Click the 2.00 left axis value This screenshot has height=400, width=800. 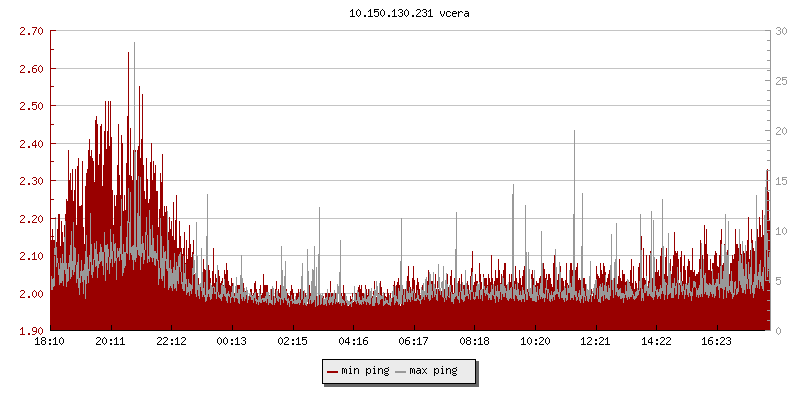pyautogui.click(x=31, y=294)
